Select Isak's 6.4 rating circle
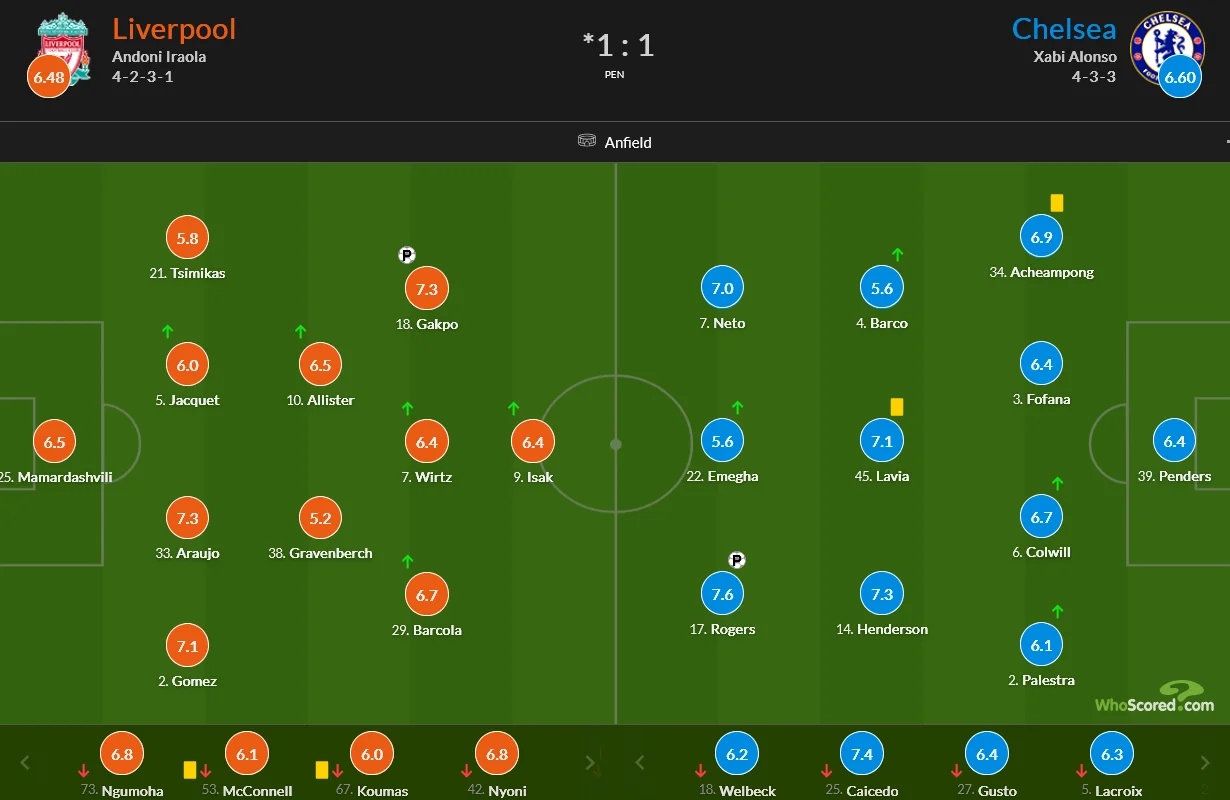 (x=533, y=442)
